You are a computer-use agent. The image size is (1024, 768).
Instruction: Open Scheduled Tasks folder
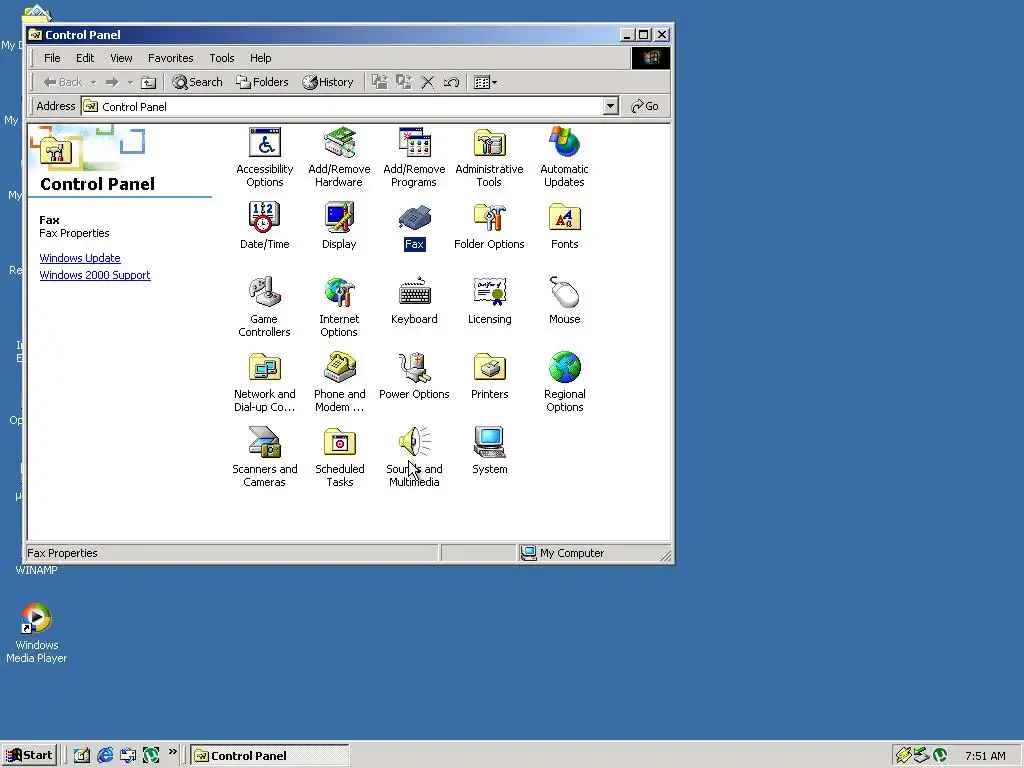click(339, 457)
